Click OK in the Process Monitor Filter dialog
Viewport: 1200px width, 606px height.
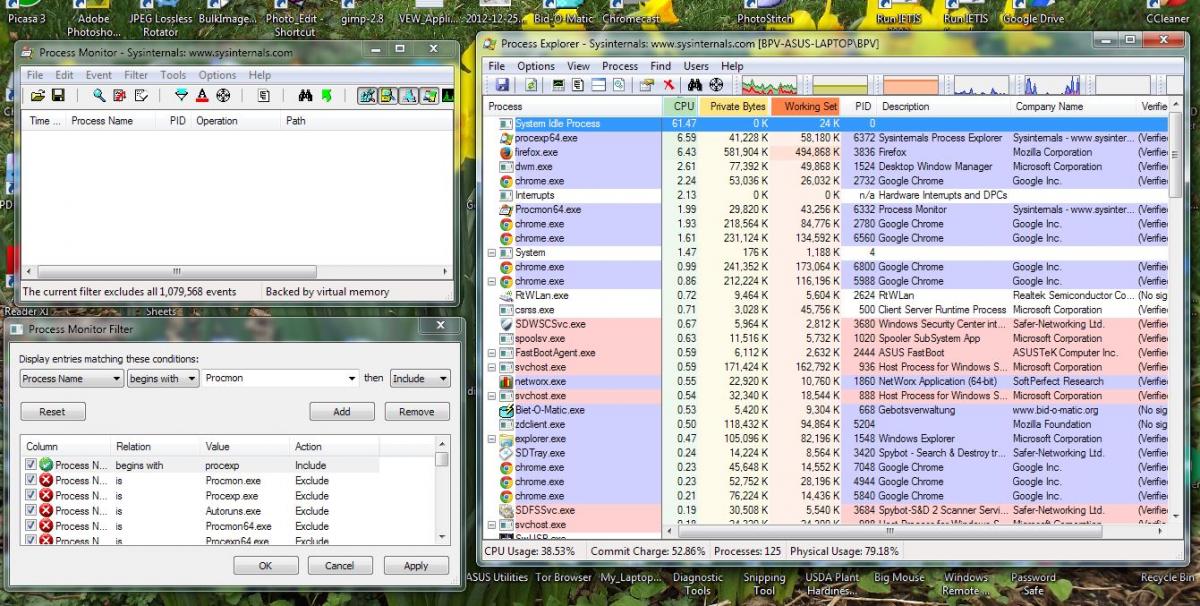click(x=265, y=565)
